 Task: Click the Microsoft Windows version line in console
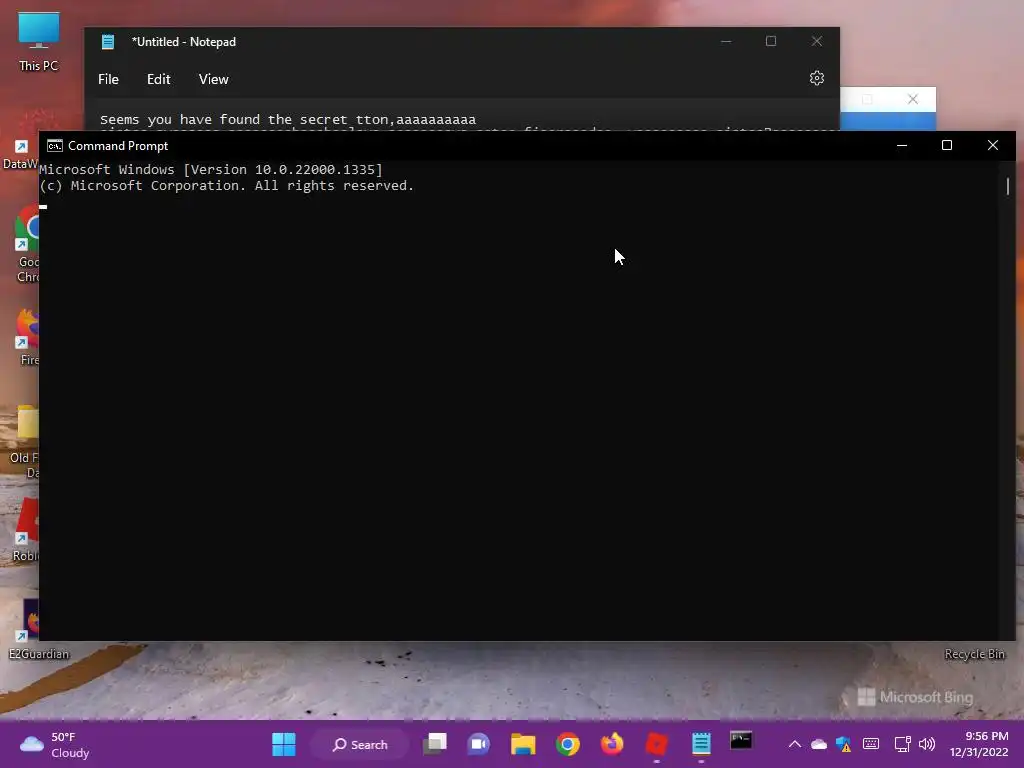[211, 170]
